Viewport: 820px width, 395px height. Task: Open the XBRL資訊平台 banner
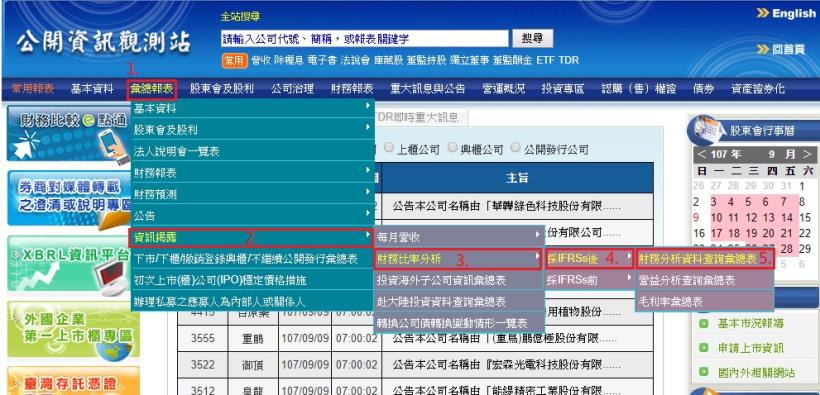coord(69,264)
